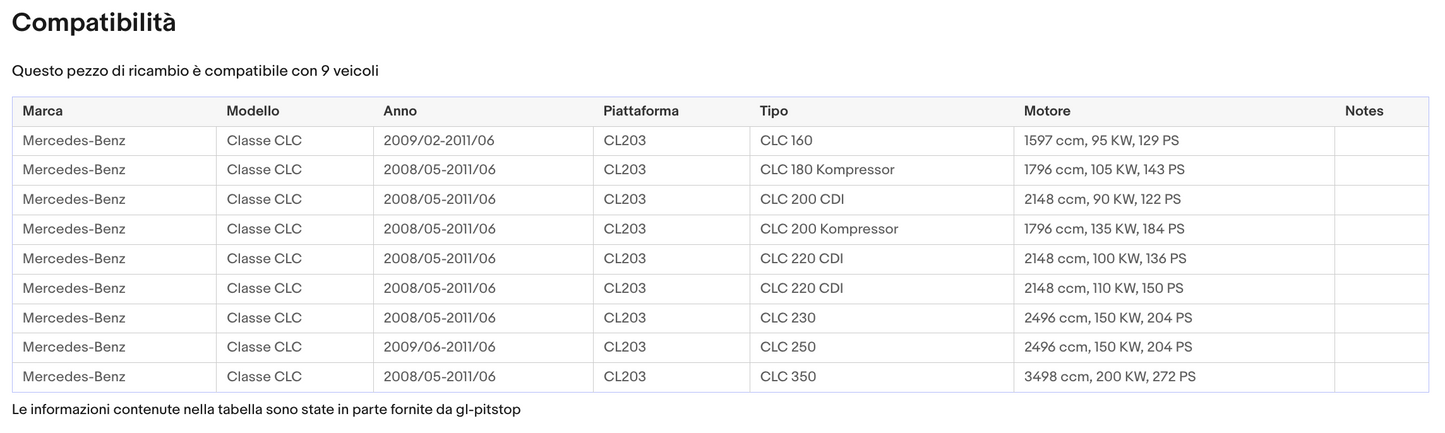Click the 3498 ccm, 200 KW engine cell
Image resolution: width=1445 pixels, height=433 pixels.
pos(1110,377)
